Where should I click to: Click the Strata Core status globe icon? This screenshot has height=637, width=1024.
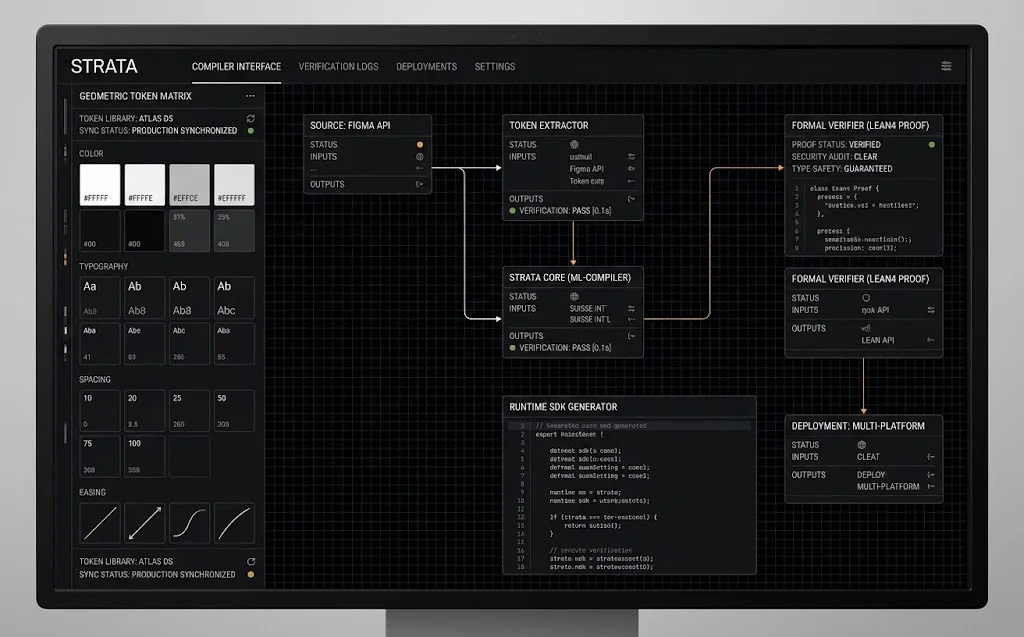(574, 297)
